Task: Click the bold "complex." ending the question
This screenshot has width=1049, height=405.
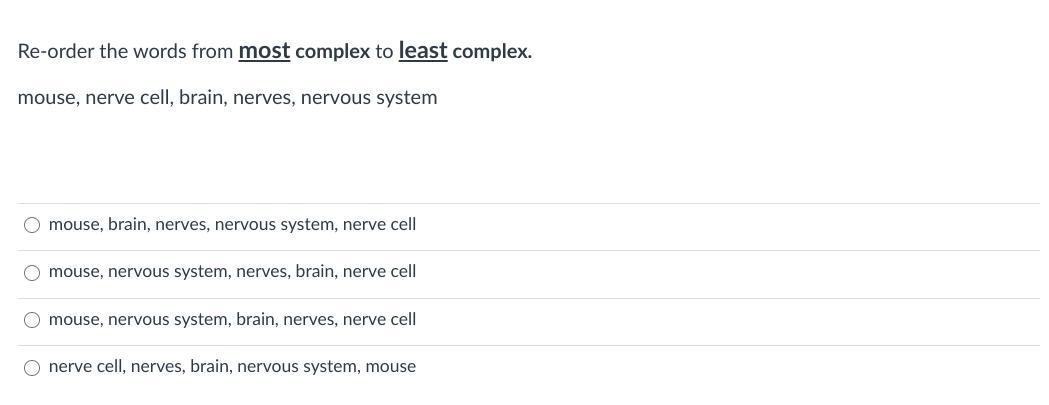Action: (x=492, y=52)
